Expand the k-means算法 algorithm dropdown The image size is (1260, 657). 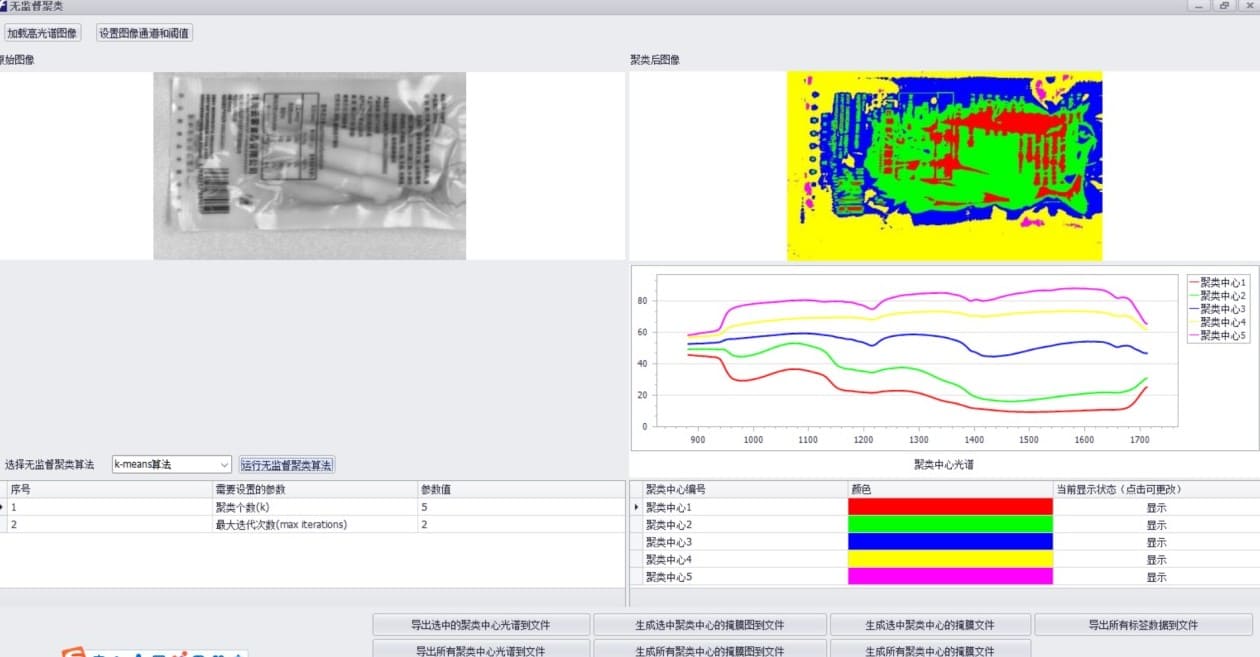pyautogui.click(x=223, y=465)
